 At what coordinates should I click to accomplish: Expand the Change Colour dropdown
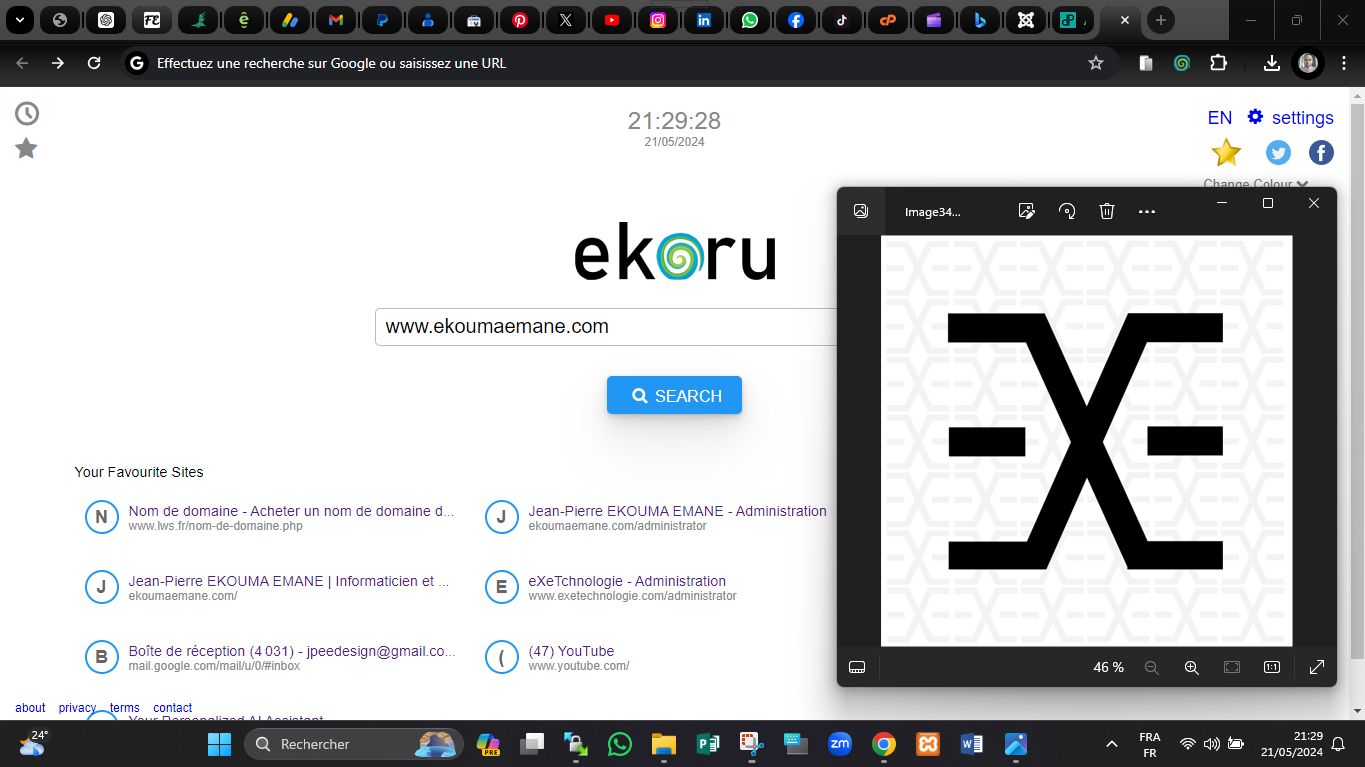1256,184
